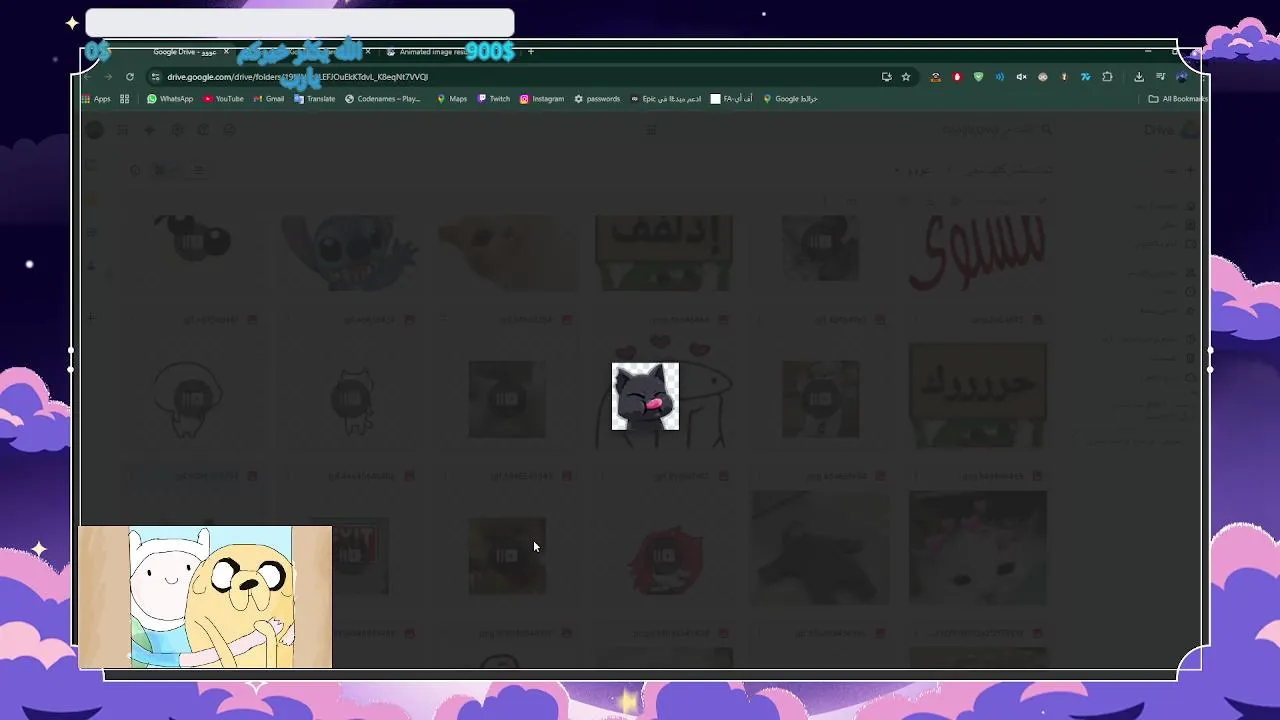The image size is (1280, 720).
Task: Bookmark this page with the star icon
Action: pyautogui.click(x=906, y=77)
